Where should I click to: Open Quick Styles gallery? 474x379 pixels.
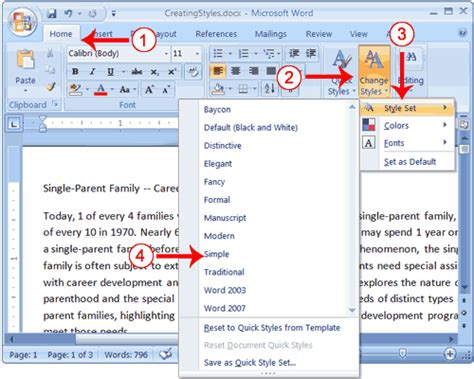click(341, 72)
